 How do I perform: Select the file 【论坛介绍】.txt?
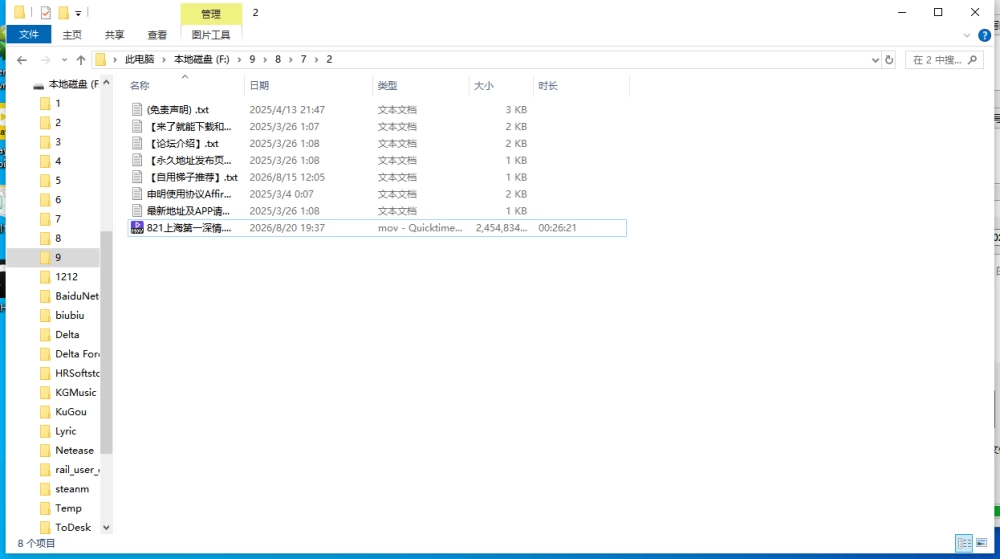pos(183,143)
